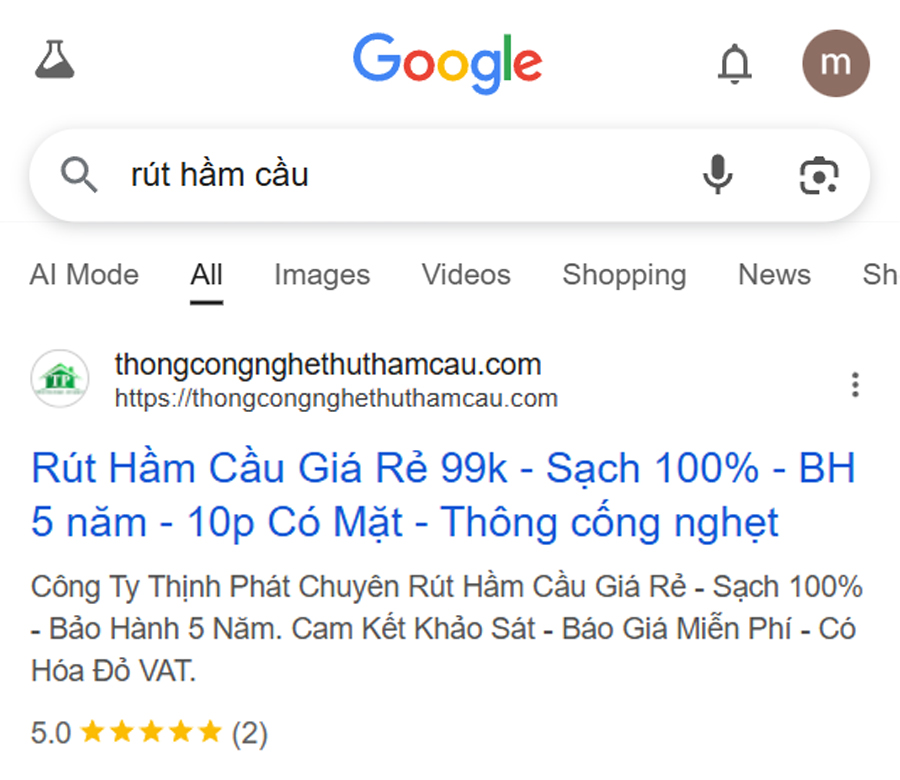Switch to AI Mode tab
The width and height of the screenshot is (900, 780).
tap(84, 274)
